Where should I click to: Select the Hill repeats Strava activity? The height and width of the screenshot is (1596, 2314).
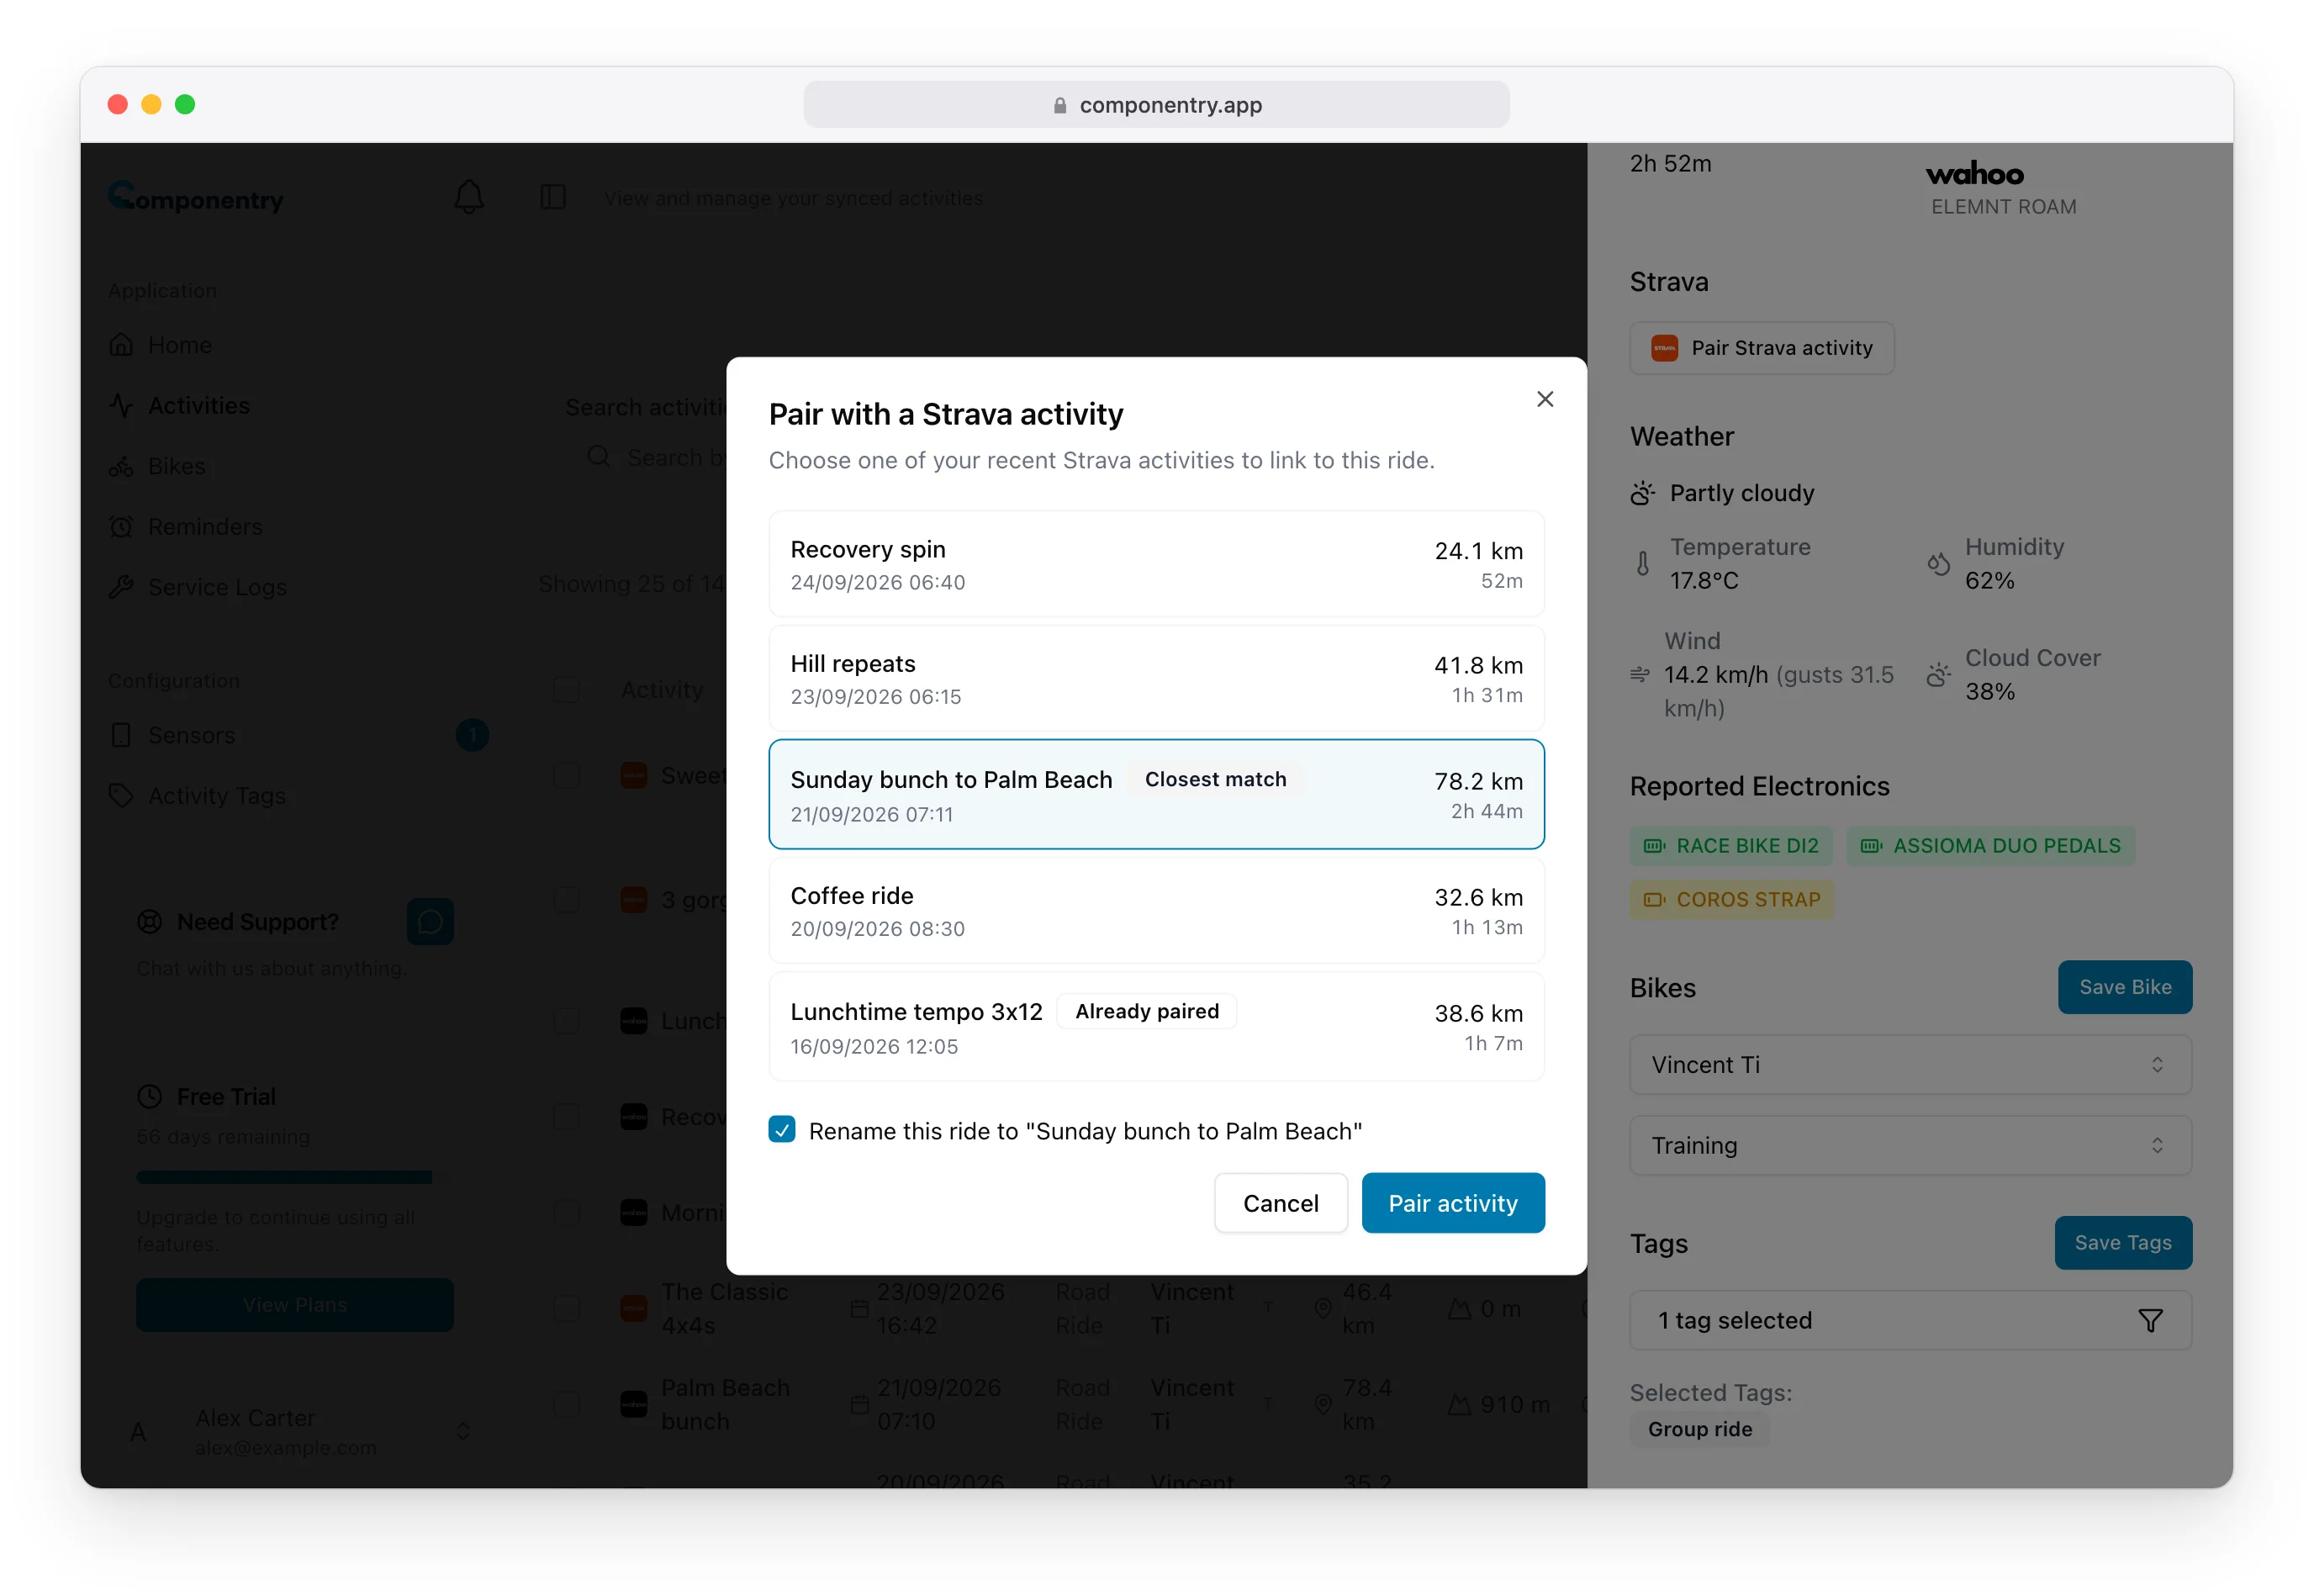point(1156,678)
